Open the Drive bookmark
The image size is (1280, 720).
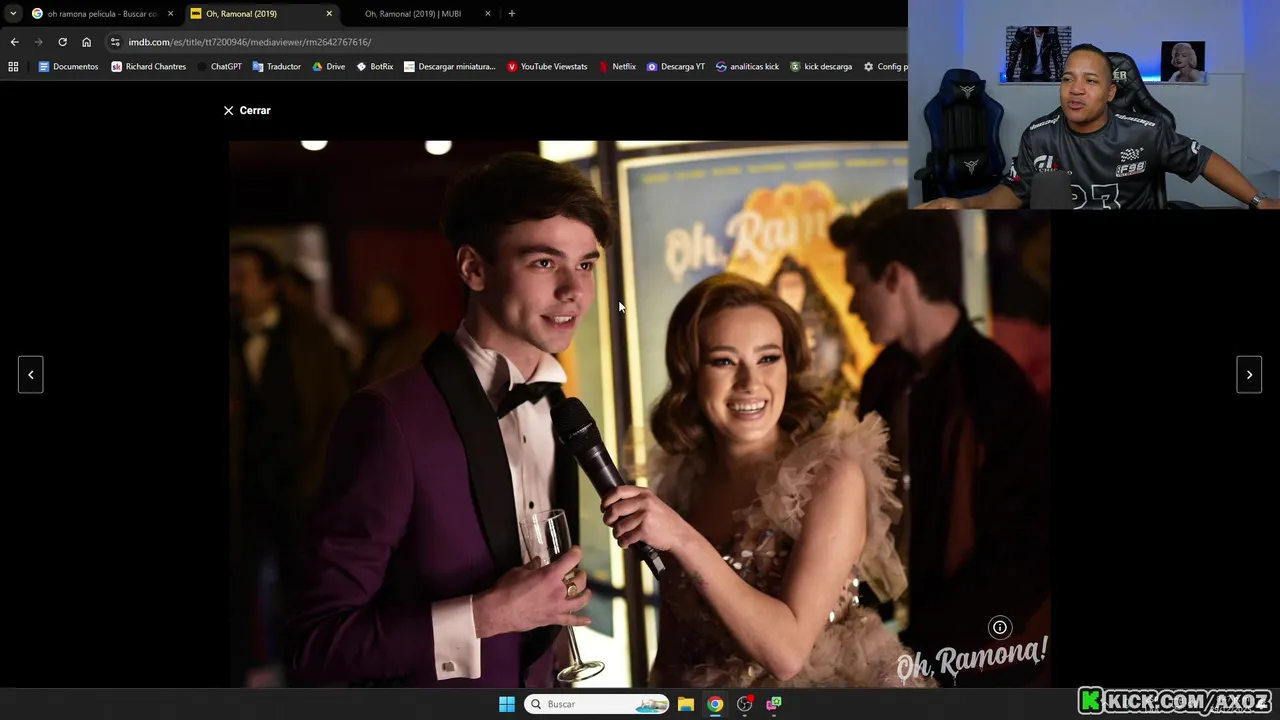[328, 67]
